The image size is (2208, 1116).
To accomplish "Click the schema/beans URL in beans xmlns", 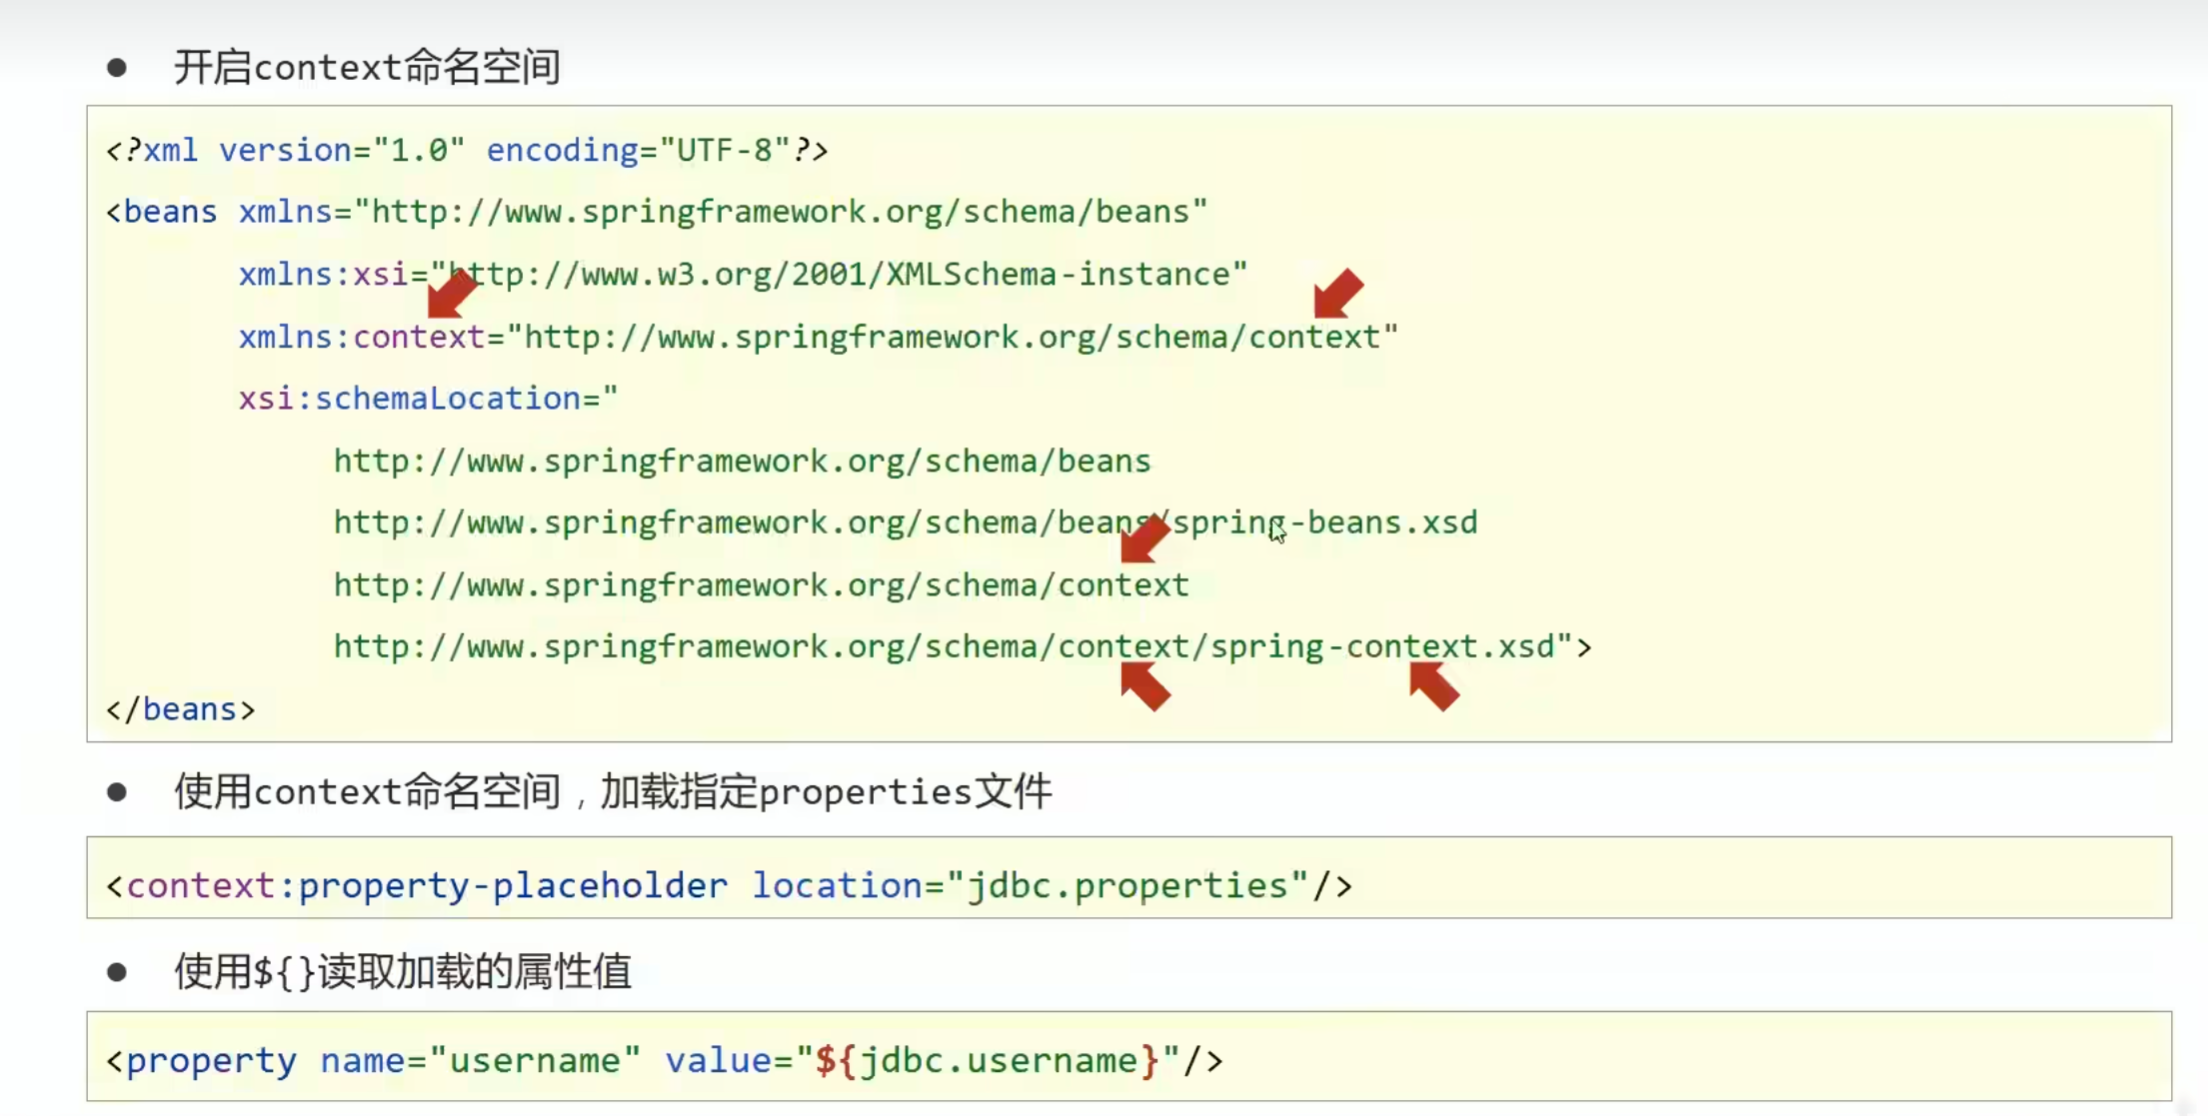I will pos(781,212).
